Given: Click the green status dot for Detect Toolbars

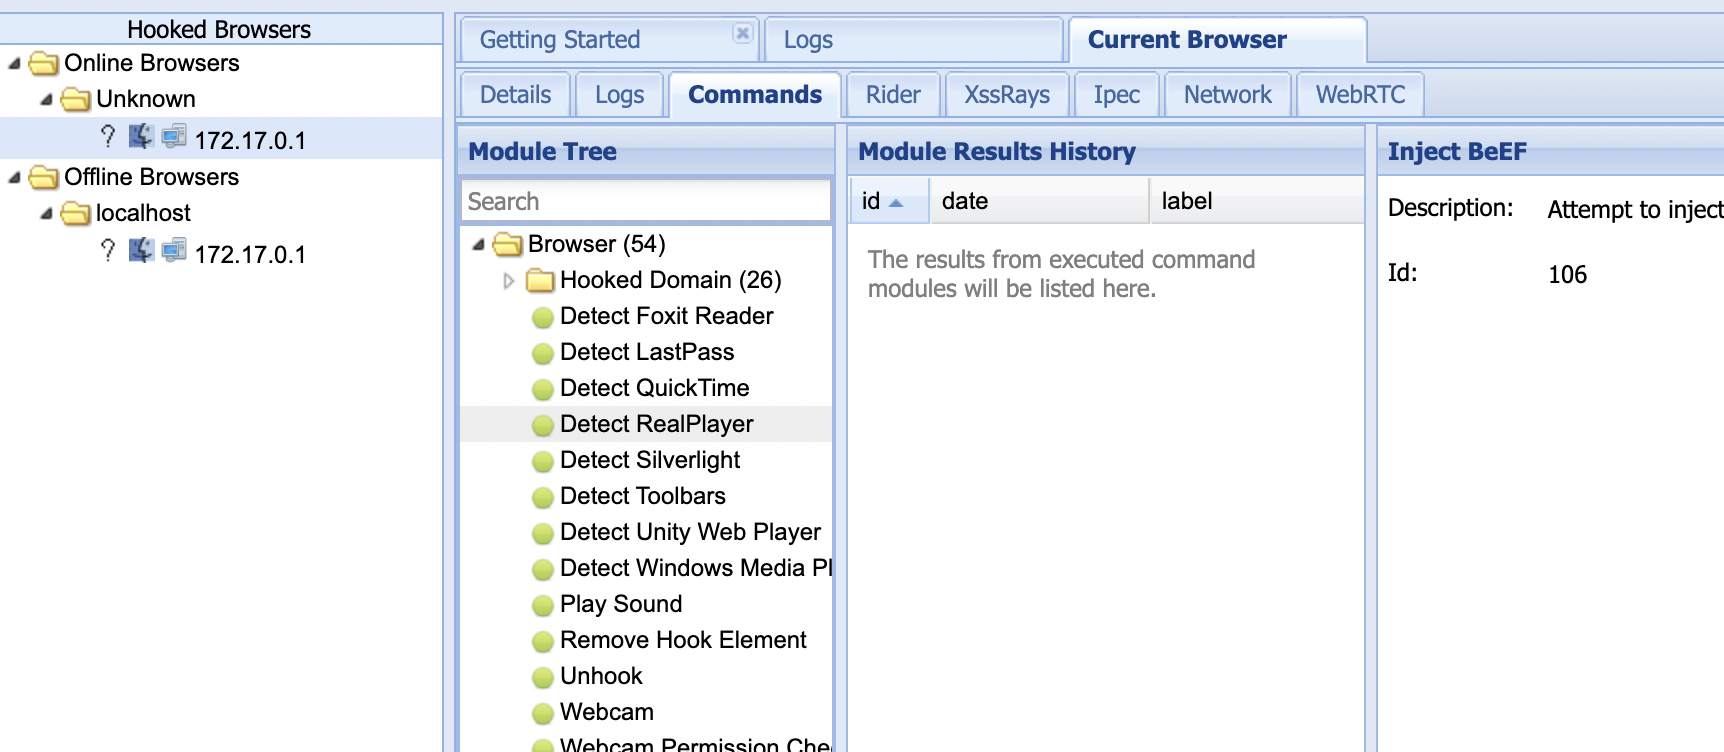Looking at the screenshot, I should coord(543,498).
